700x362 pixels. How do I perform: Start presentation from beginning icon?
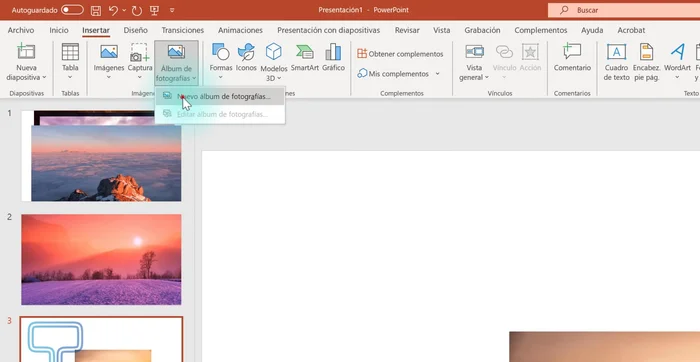154,10
